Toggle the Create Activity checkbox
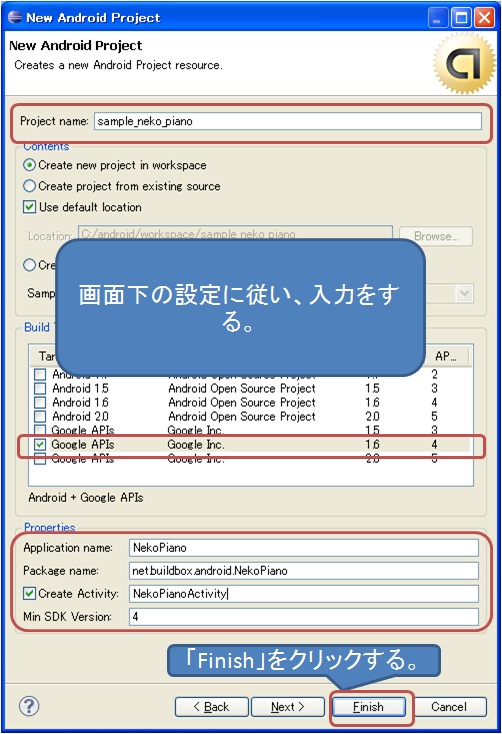 click(x=30, y=594)
